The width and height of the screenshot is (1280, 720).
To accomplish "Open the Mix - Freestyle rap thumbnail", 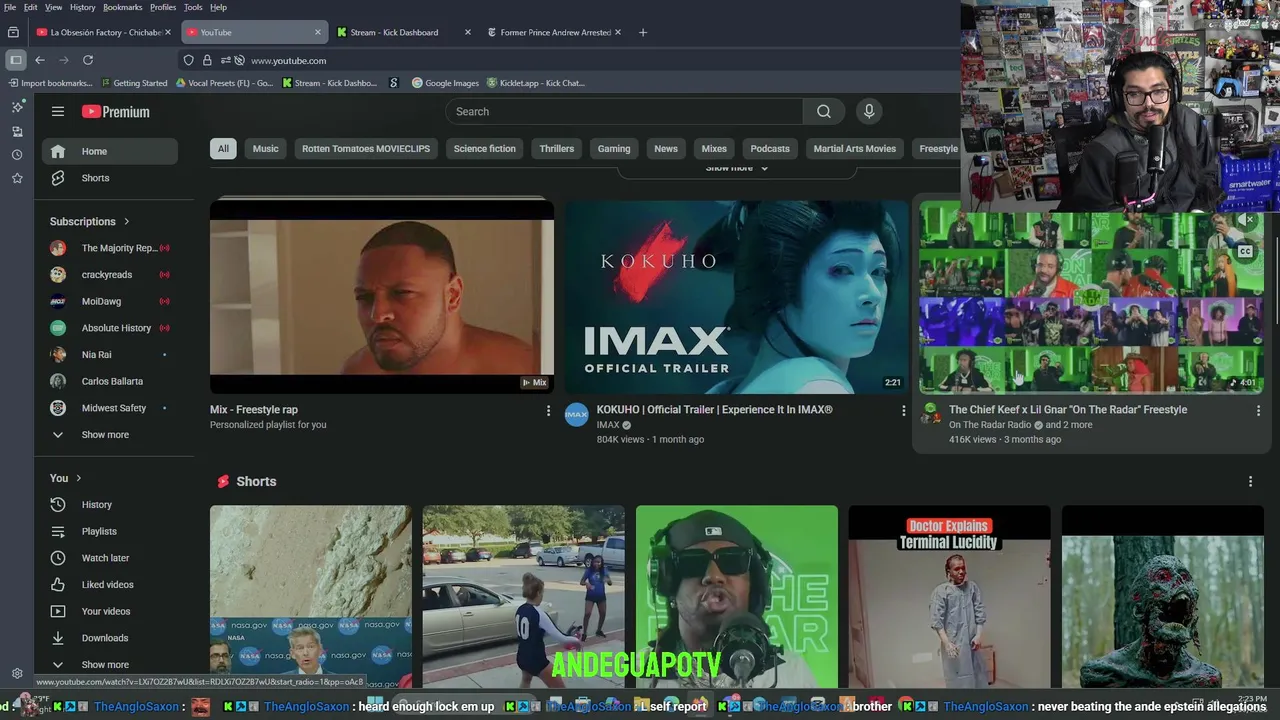I will click(x=382, y=297).
